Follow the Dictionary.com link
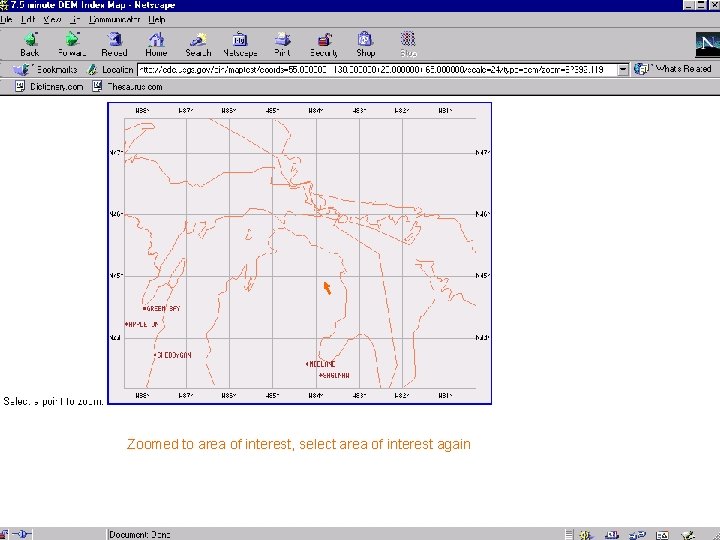The width and height of the screenshot is (720, 540). 56,86
